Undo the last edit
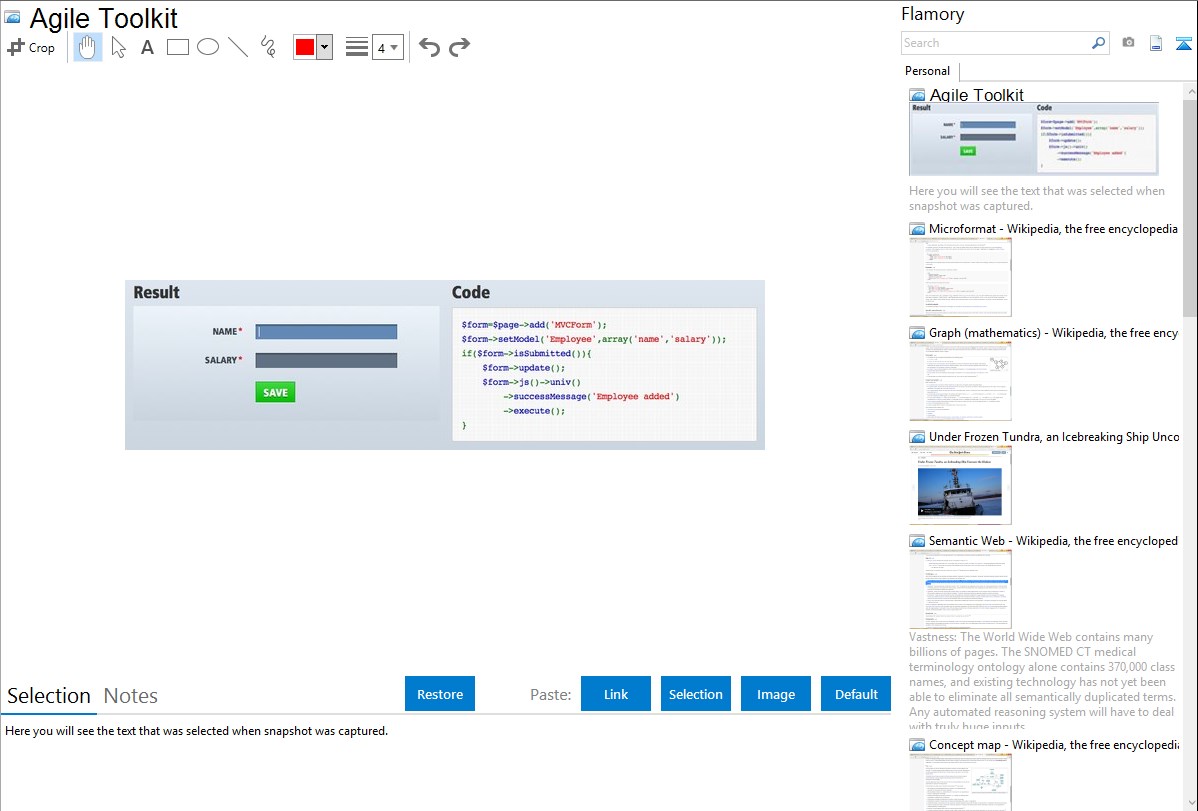Image resolution: width=1198 pixels, height=811 pixels. click(x=429, y=47)
